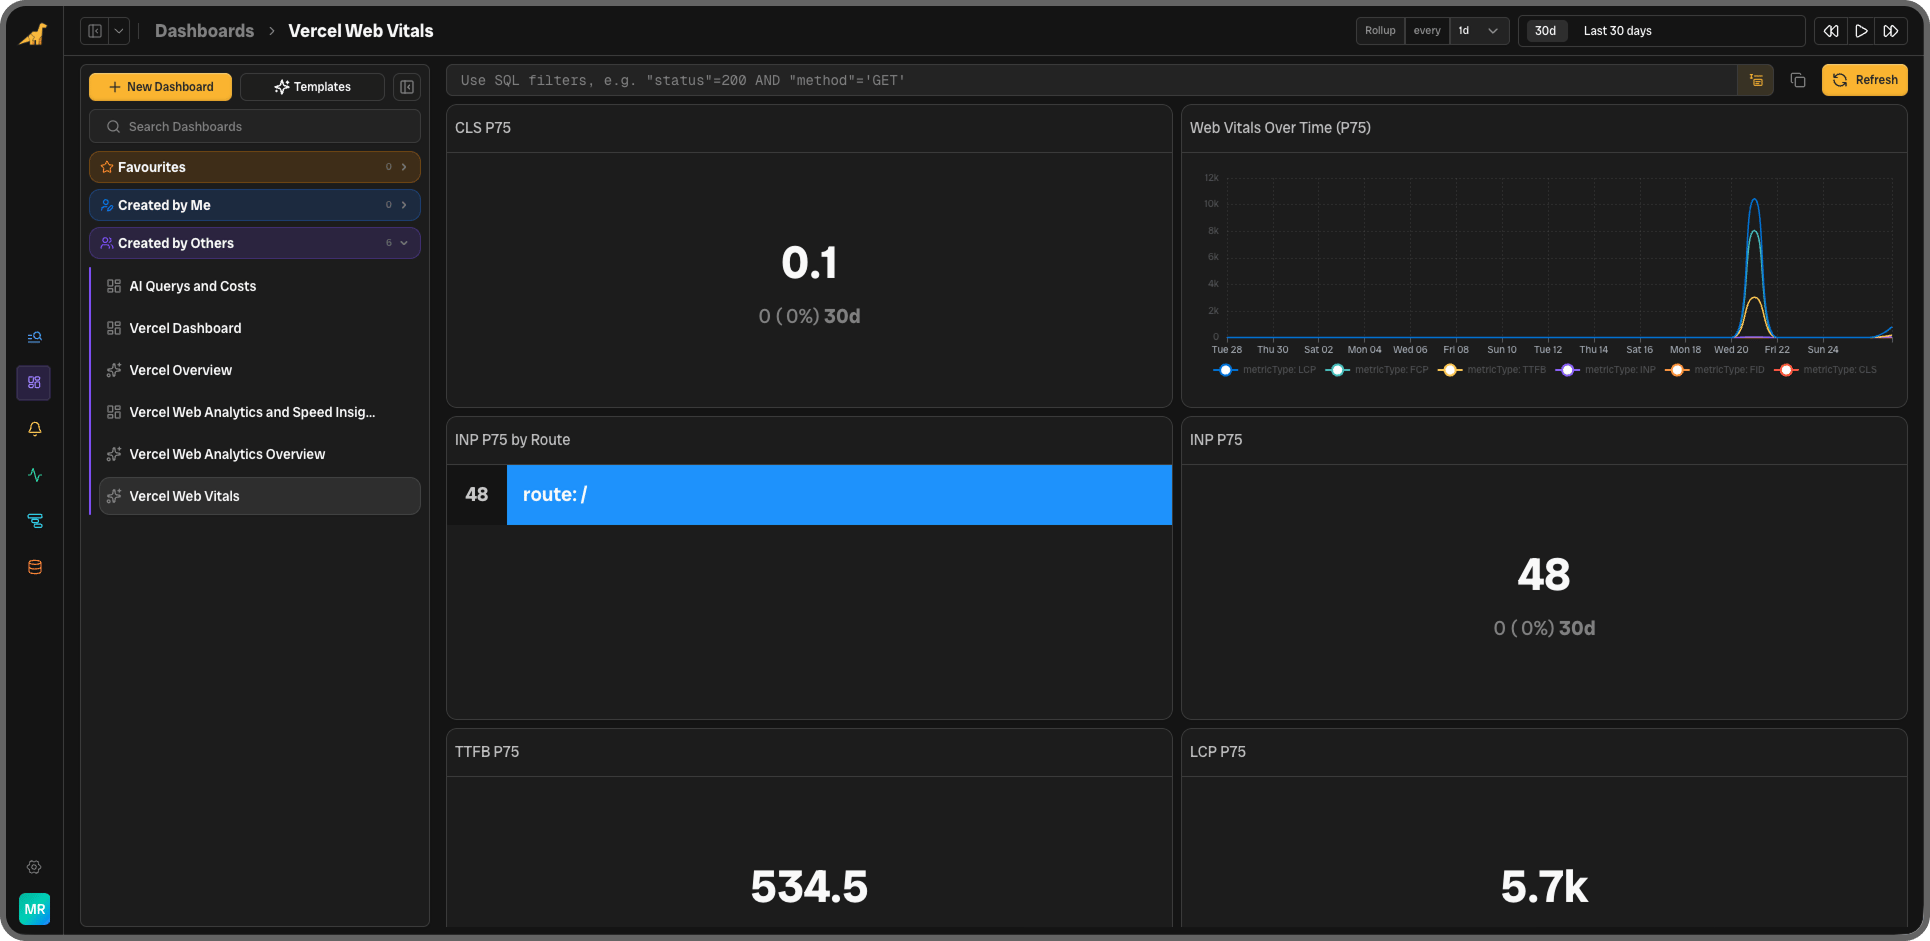Screen dimensions: 1930x941
Task: Click the TTFB P75 value 534.5
Action: coord(809,887)
